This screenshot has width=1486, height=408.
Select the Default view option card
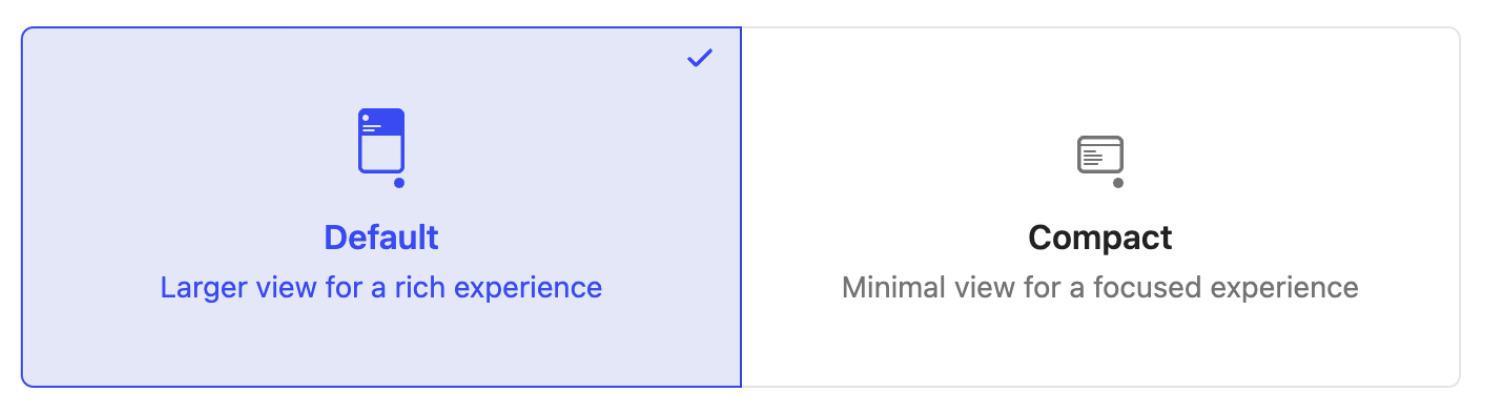(x=381, y=207)
